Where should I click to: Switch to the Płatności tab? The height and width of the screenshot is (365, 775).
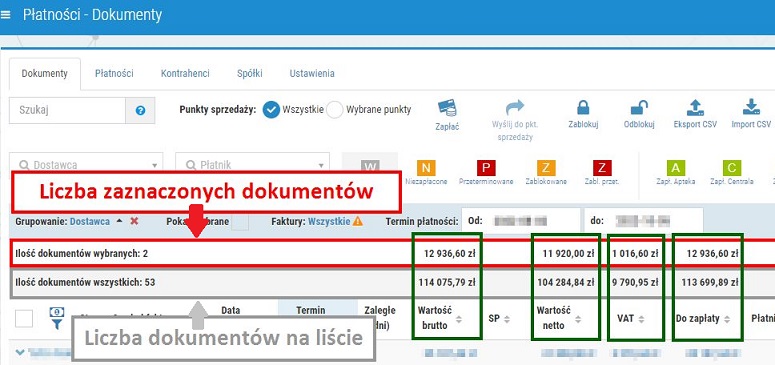coord(114,73)
